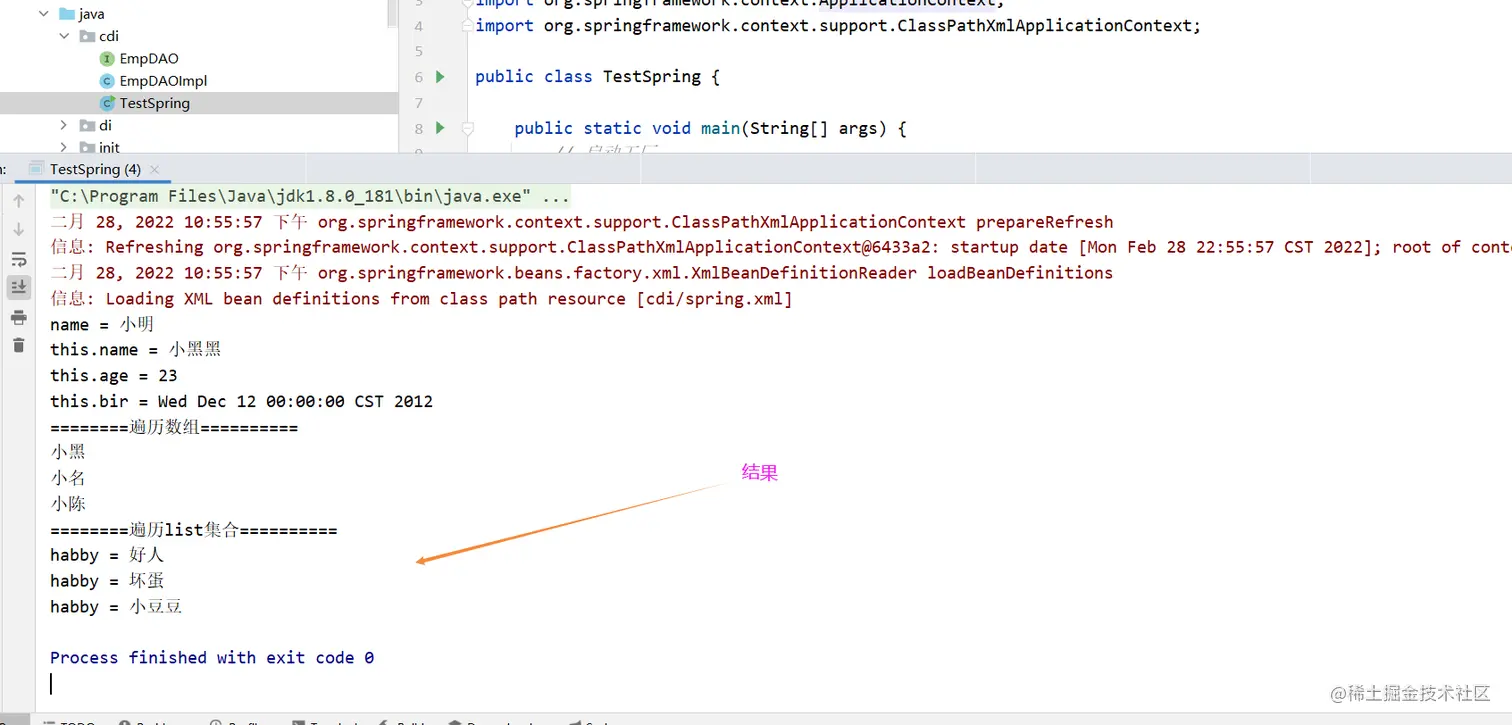The height and width of the screenshot is (725, 1512).
Task: Collapse the cdi package node
Action: [x=64, y=36]
